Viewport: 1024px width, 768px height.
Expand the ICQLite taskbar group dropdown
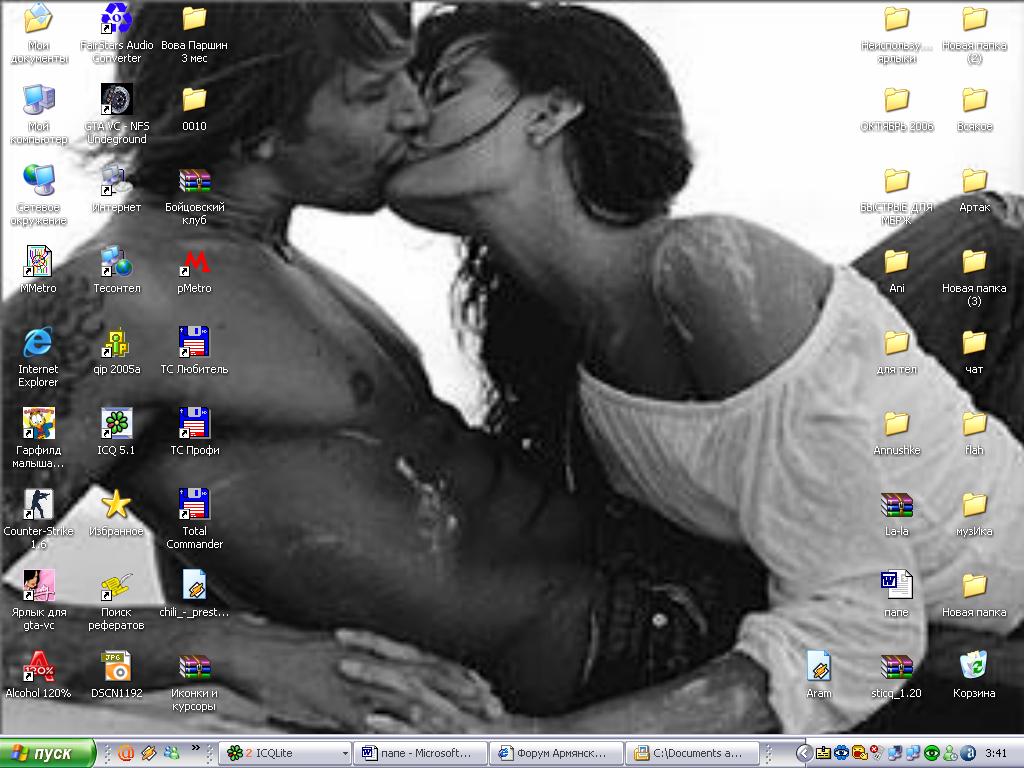coord(345,753)
